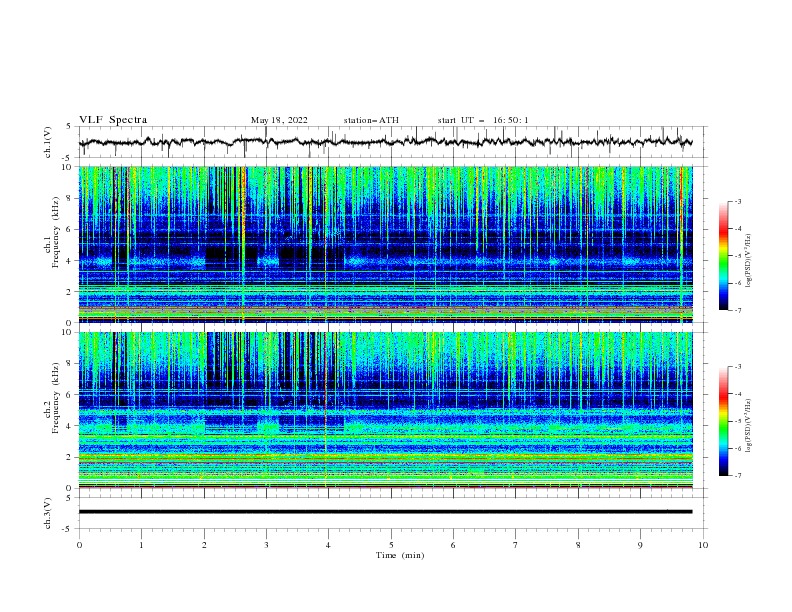Click the time axis tick label "9"
This screenshot has width=792, height=612.
(640, 545)
